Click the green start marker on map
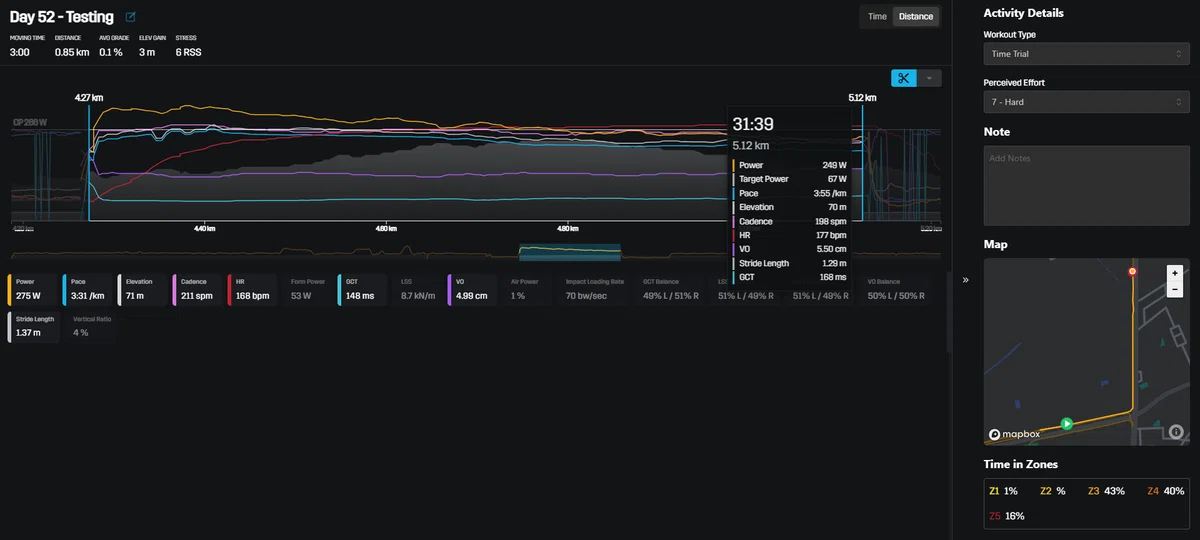 tap(1067, 424)
